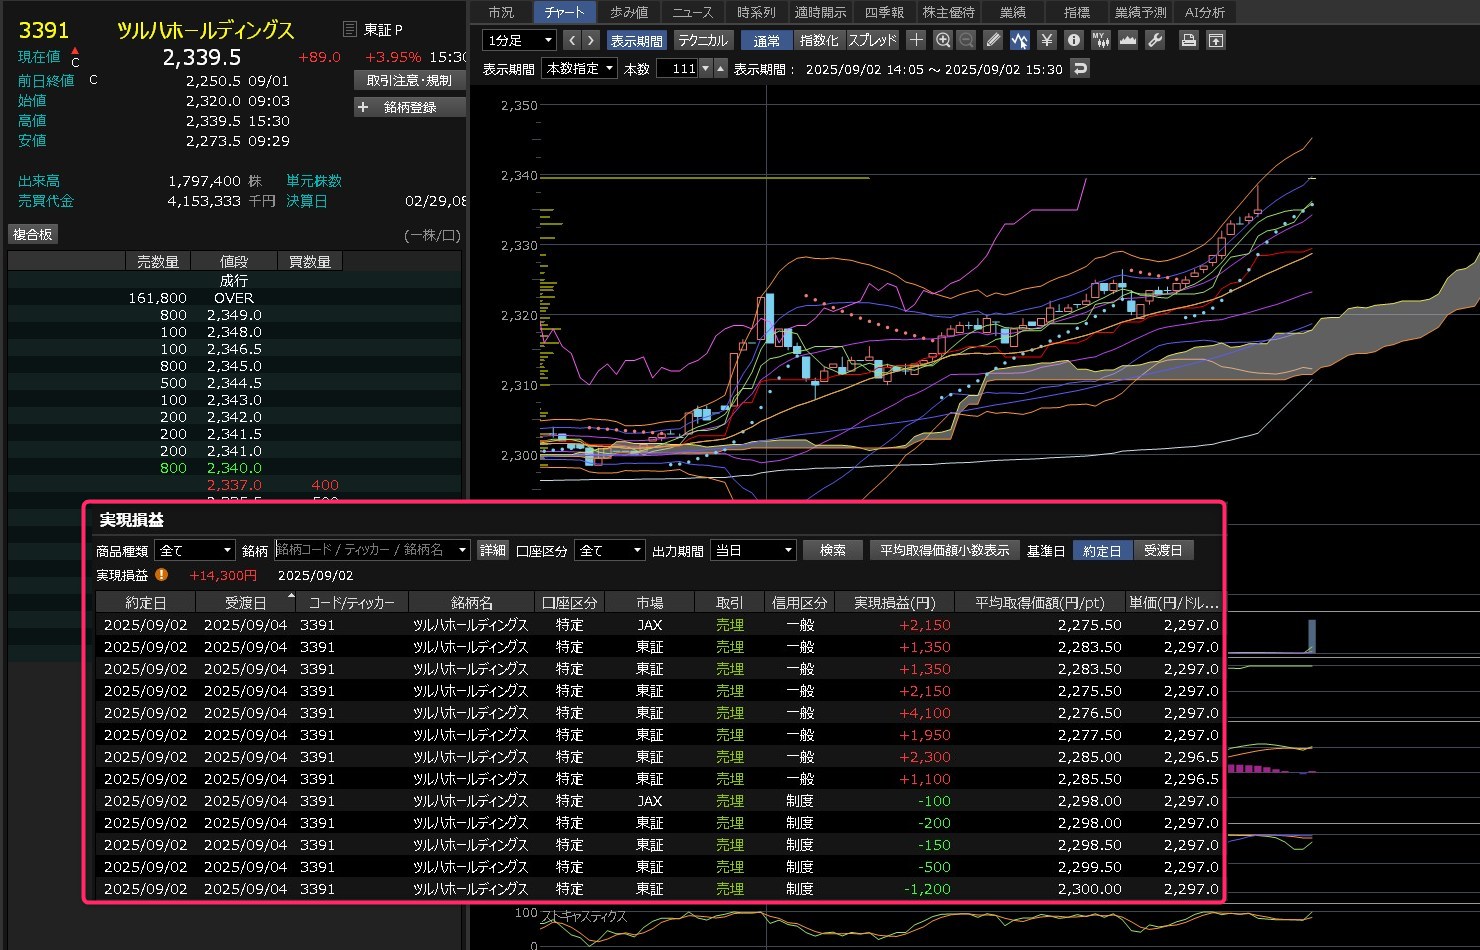Click the document icon beside 東証P
The image size is (1480, 950).
click(349, 30)
